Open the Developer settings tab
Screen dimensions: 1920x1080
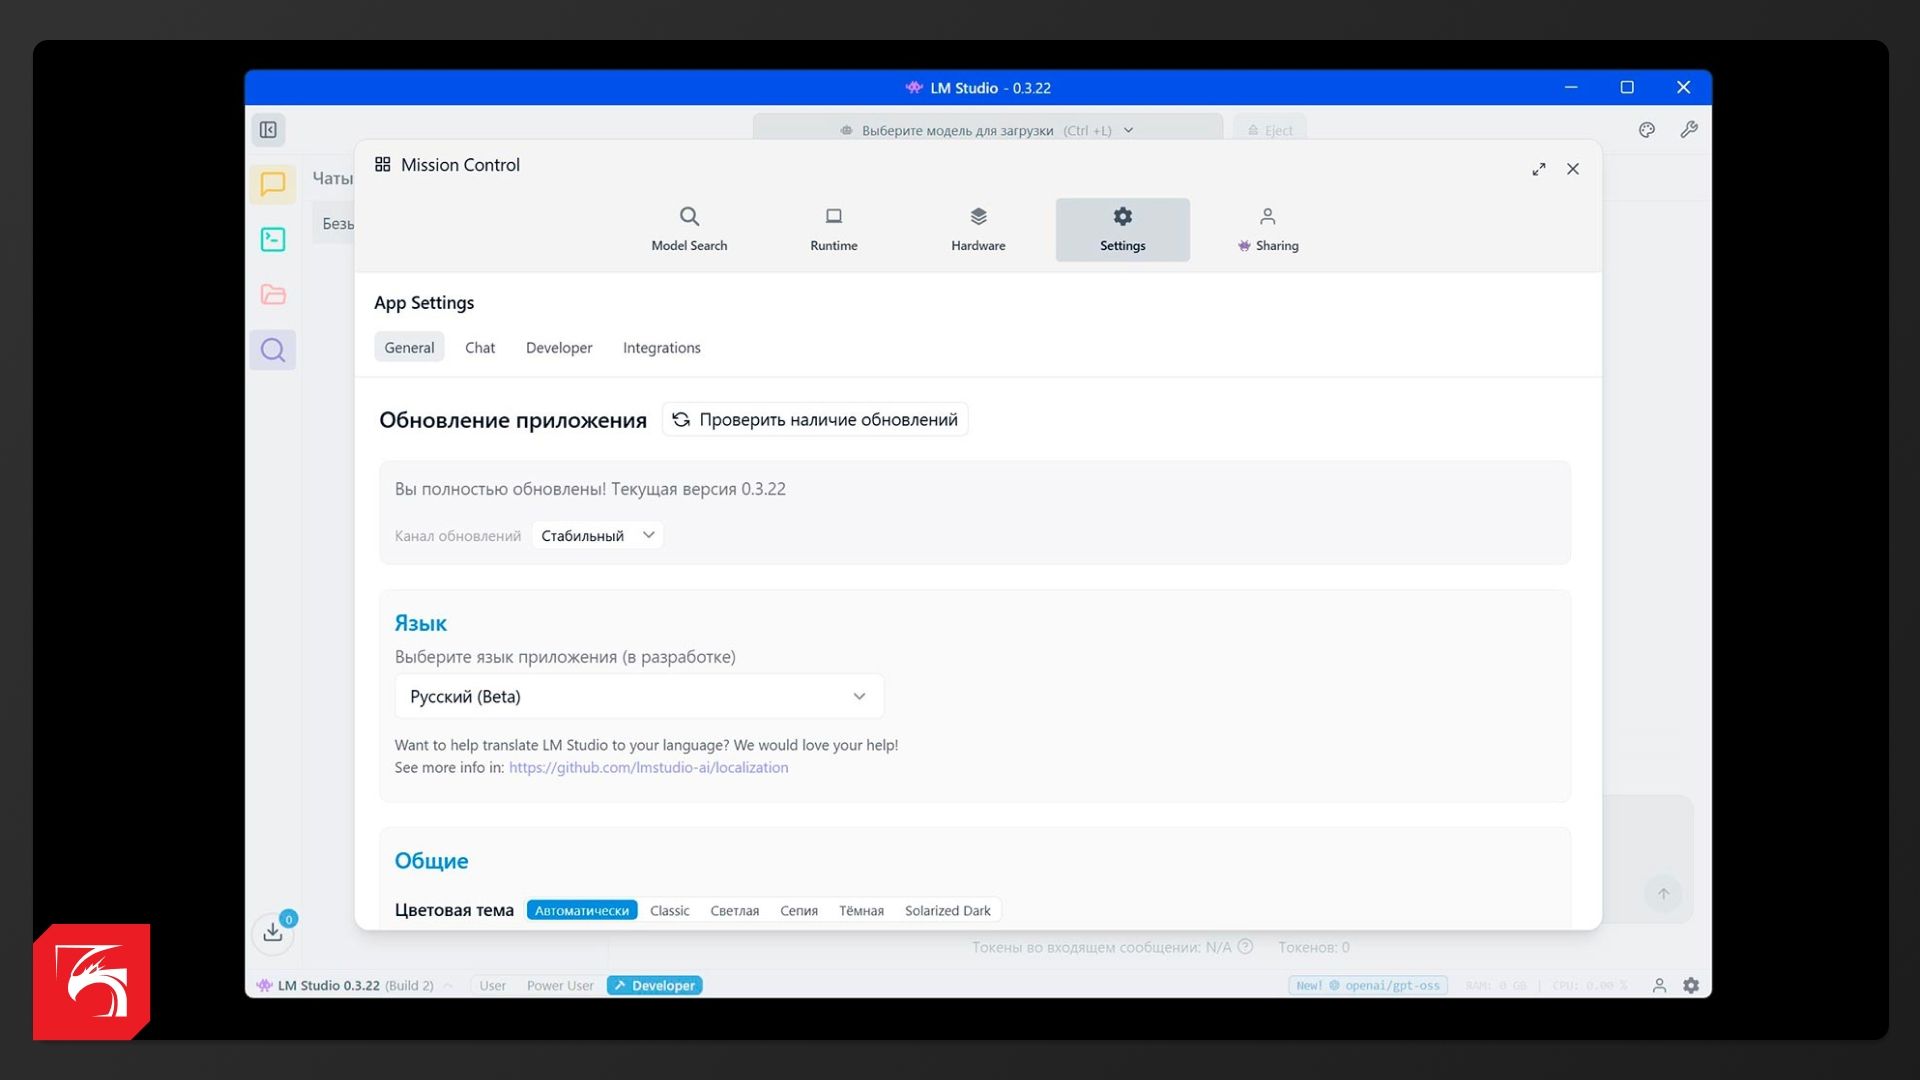pyautogui.click(x=558, y=348)
